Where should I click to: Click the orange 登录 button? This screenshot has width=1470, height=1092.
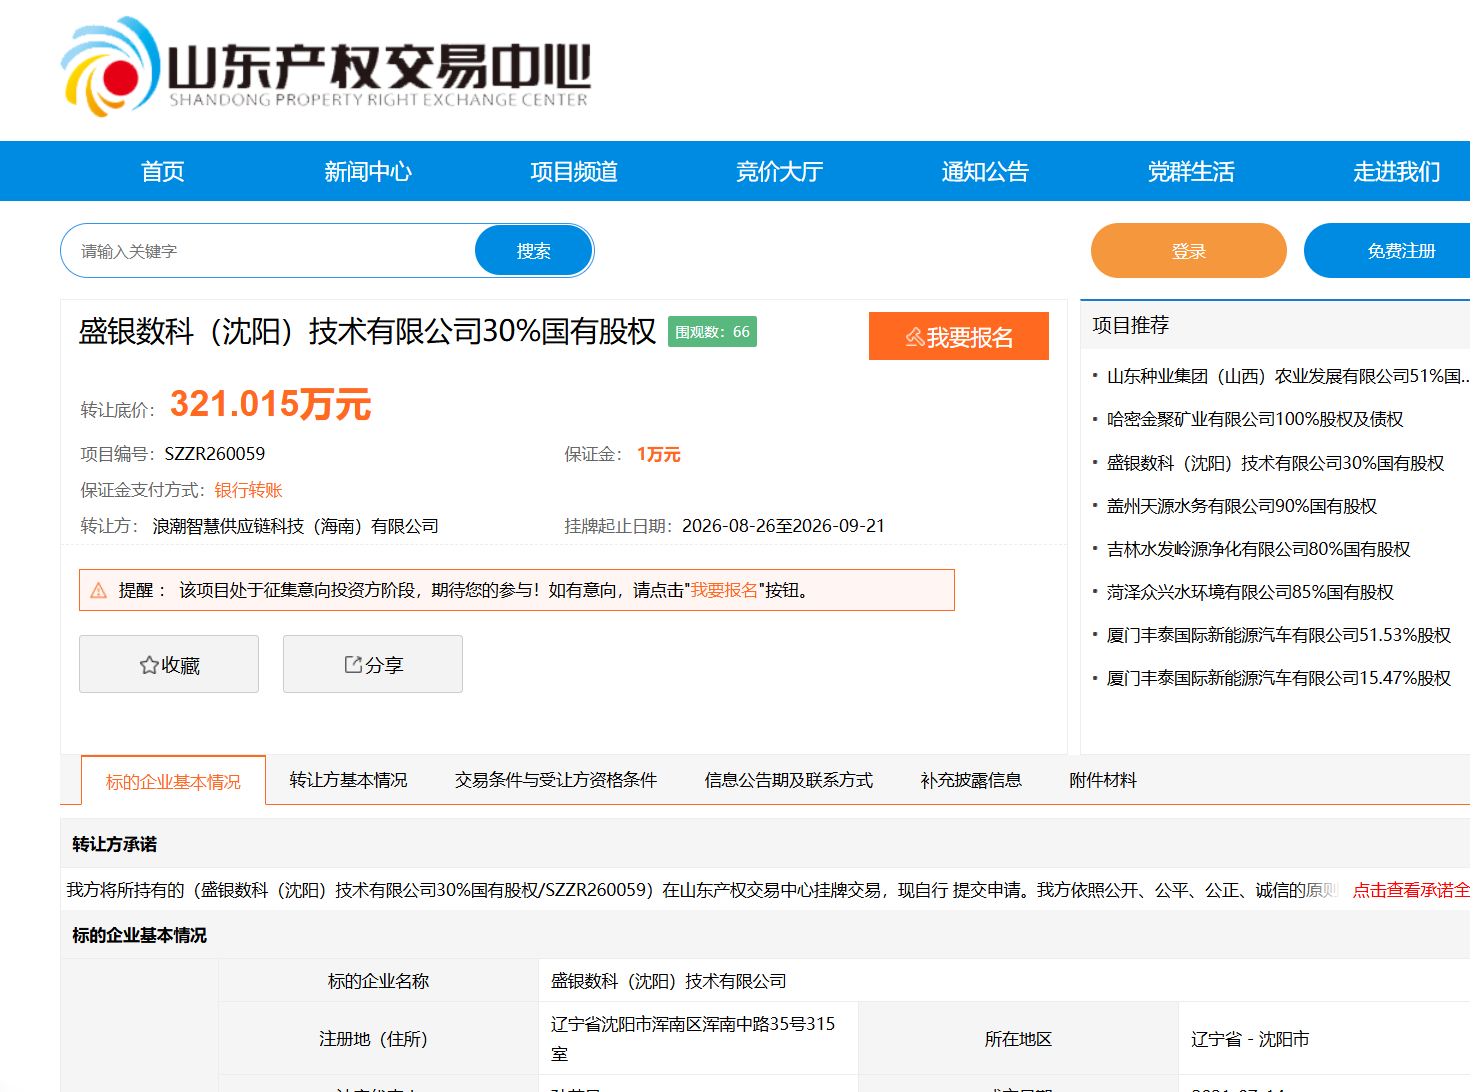click(x=1189, y=251)
